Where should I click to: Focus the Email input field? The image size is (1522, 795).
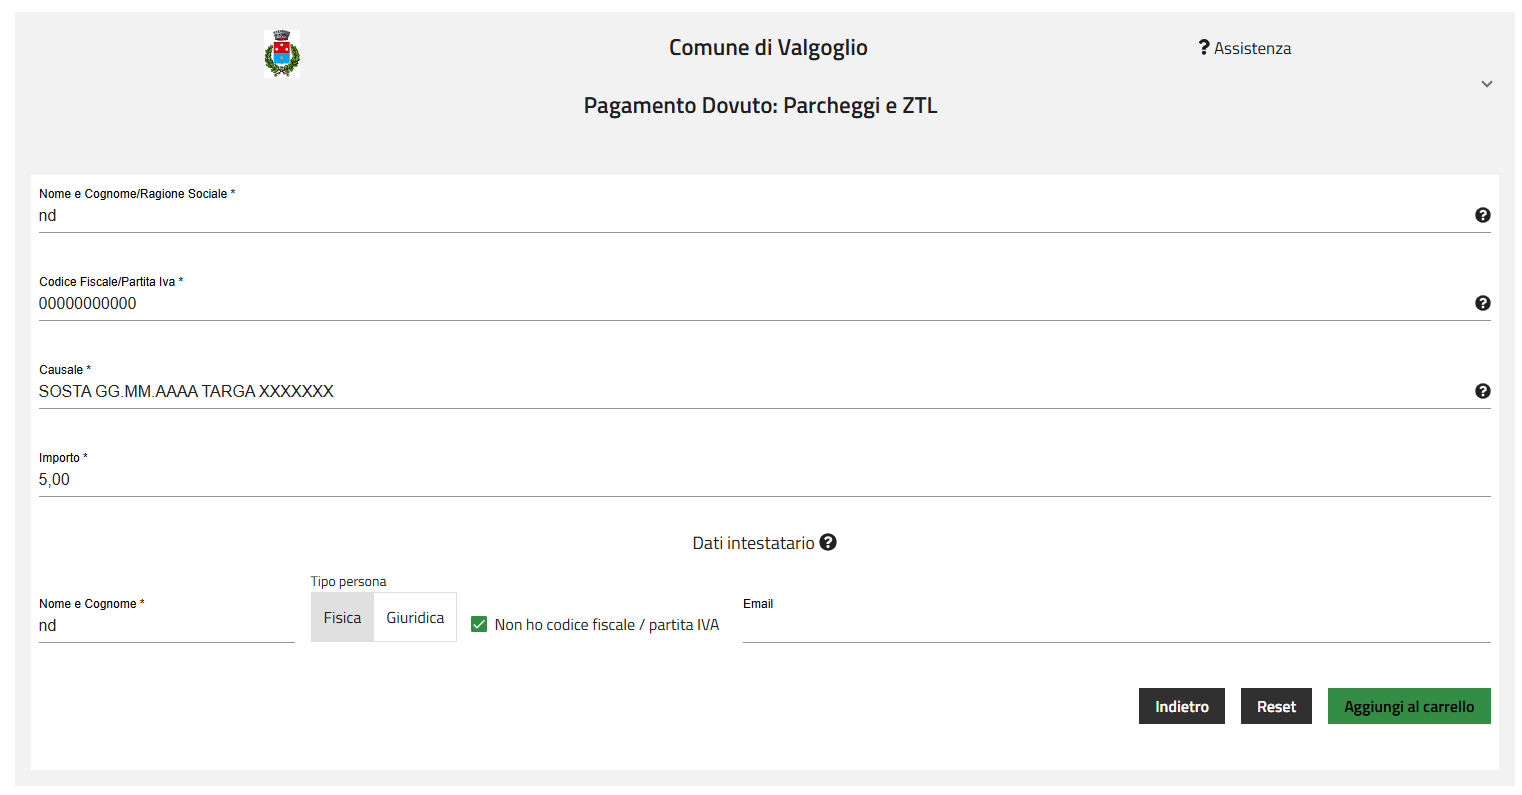pos(1116,626)
